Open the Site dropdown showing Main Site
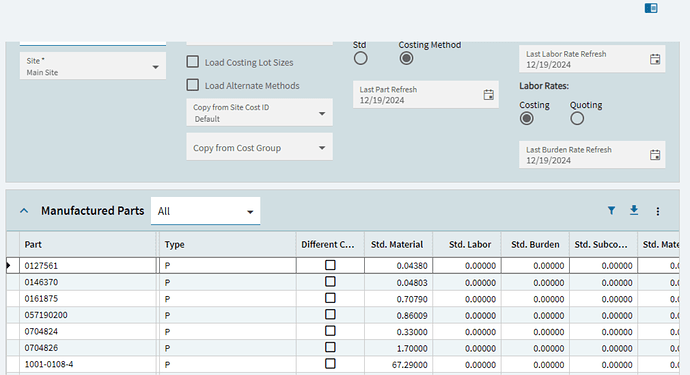The height and width of the screenshot is (375, 690). coord(93,66)
